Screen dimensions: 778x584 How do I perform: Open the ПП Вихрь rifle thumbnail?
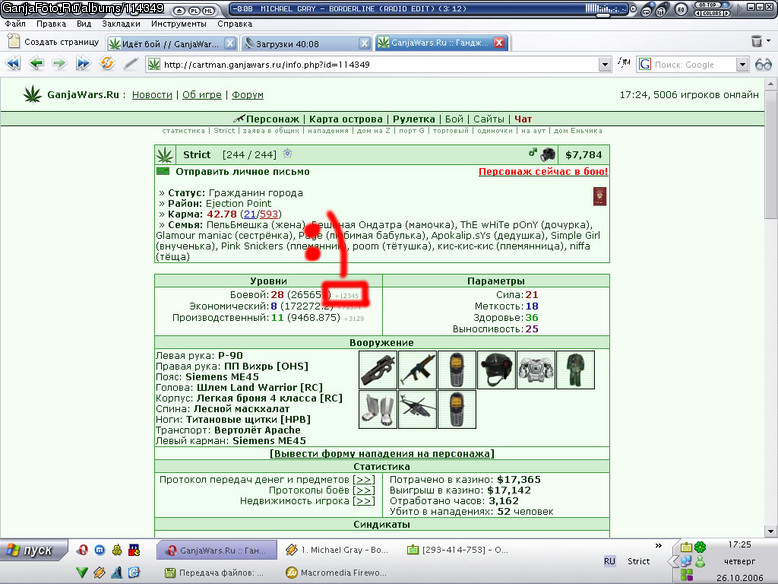coord(417,369)
